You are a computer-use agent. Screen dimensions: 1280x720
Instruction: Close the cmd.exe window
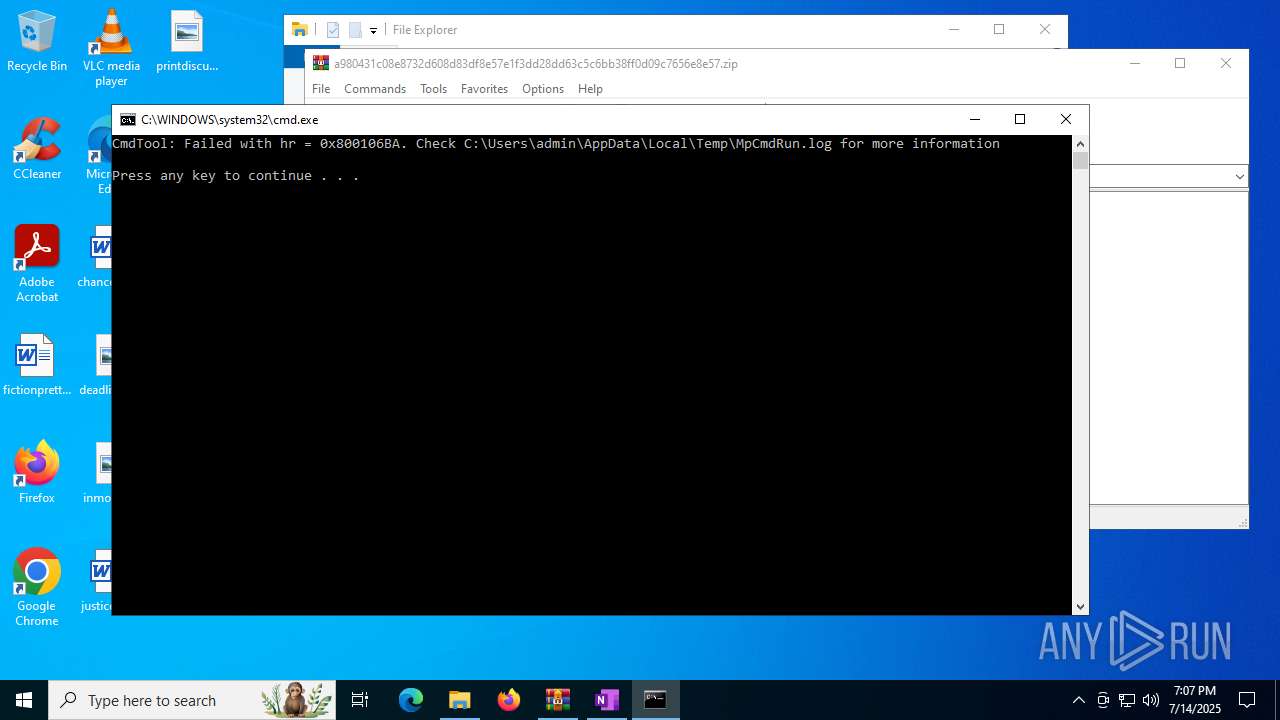coord(1066,119)
